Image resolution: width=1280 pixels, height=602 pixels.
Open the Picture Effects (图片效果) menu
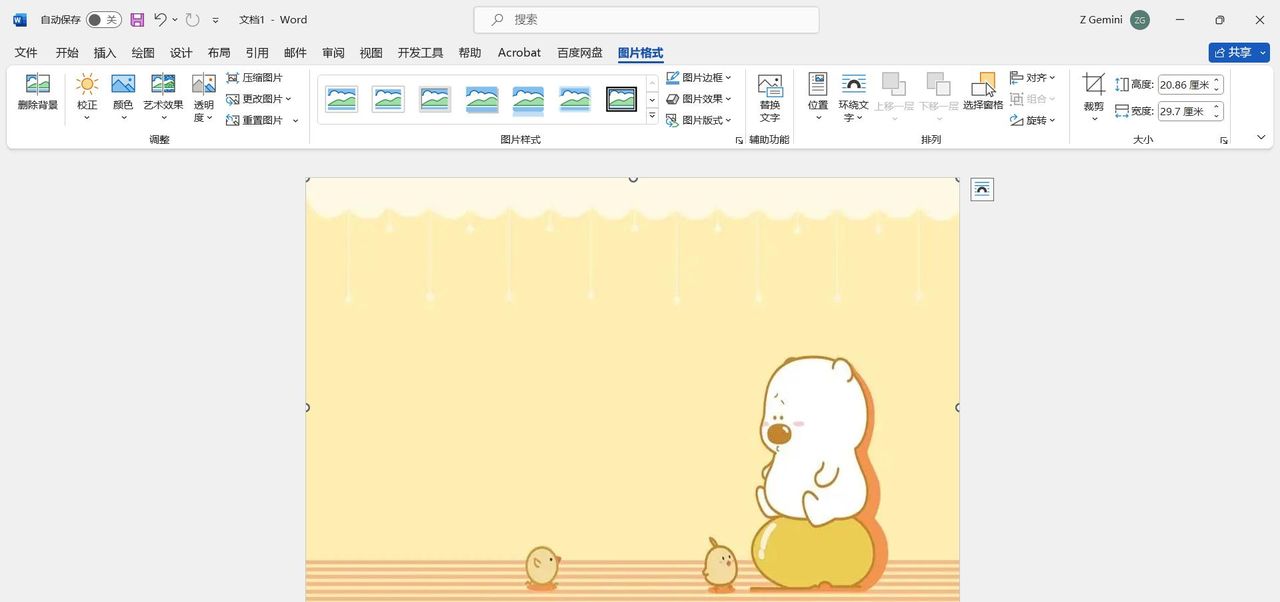click(699, 98)
